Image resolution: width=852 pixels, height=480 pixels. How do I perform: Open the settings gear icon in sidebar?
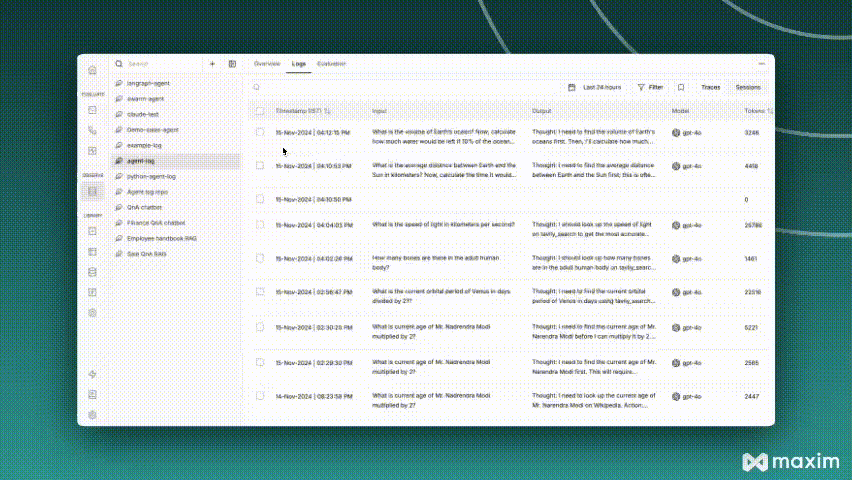[92, 415]
